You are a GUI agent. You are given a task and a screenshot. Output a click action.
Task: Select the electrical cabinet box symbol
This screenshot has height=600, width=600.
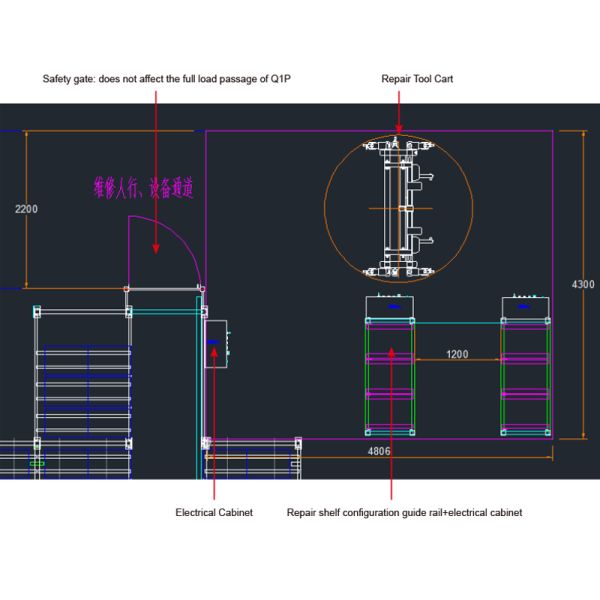pos(216,344)
